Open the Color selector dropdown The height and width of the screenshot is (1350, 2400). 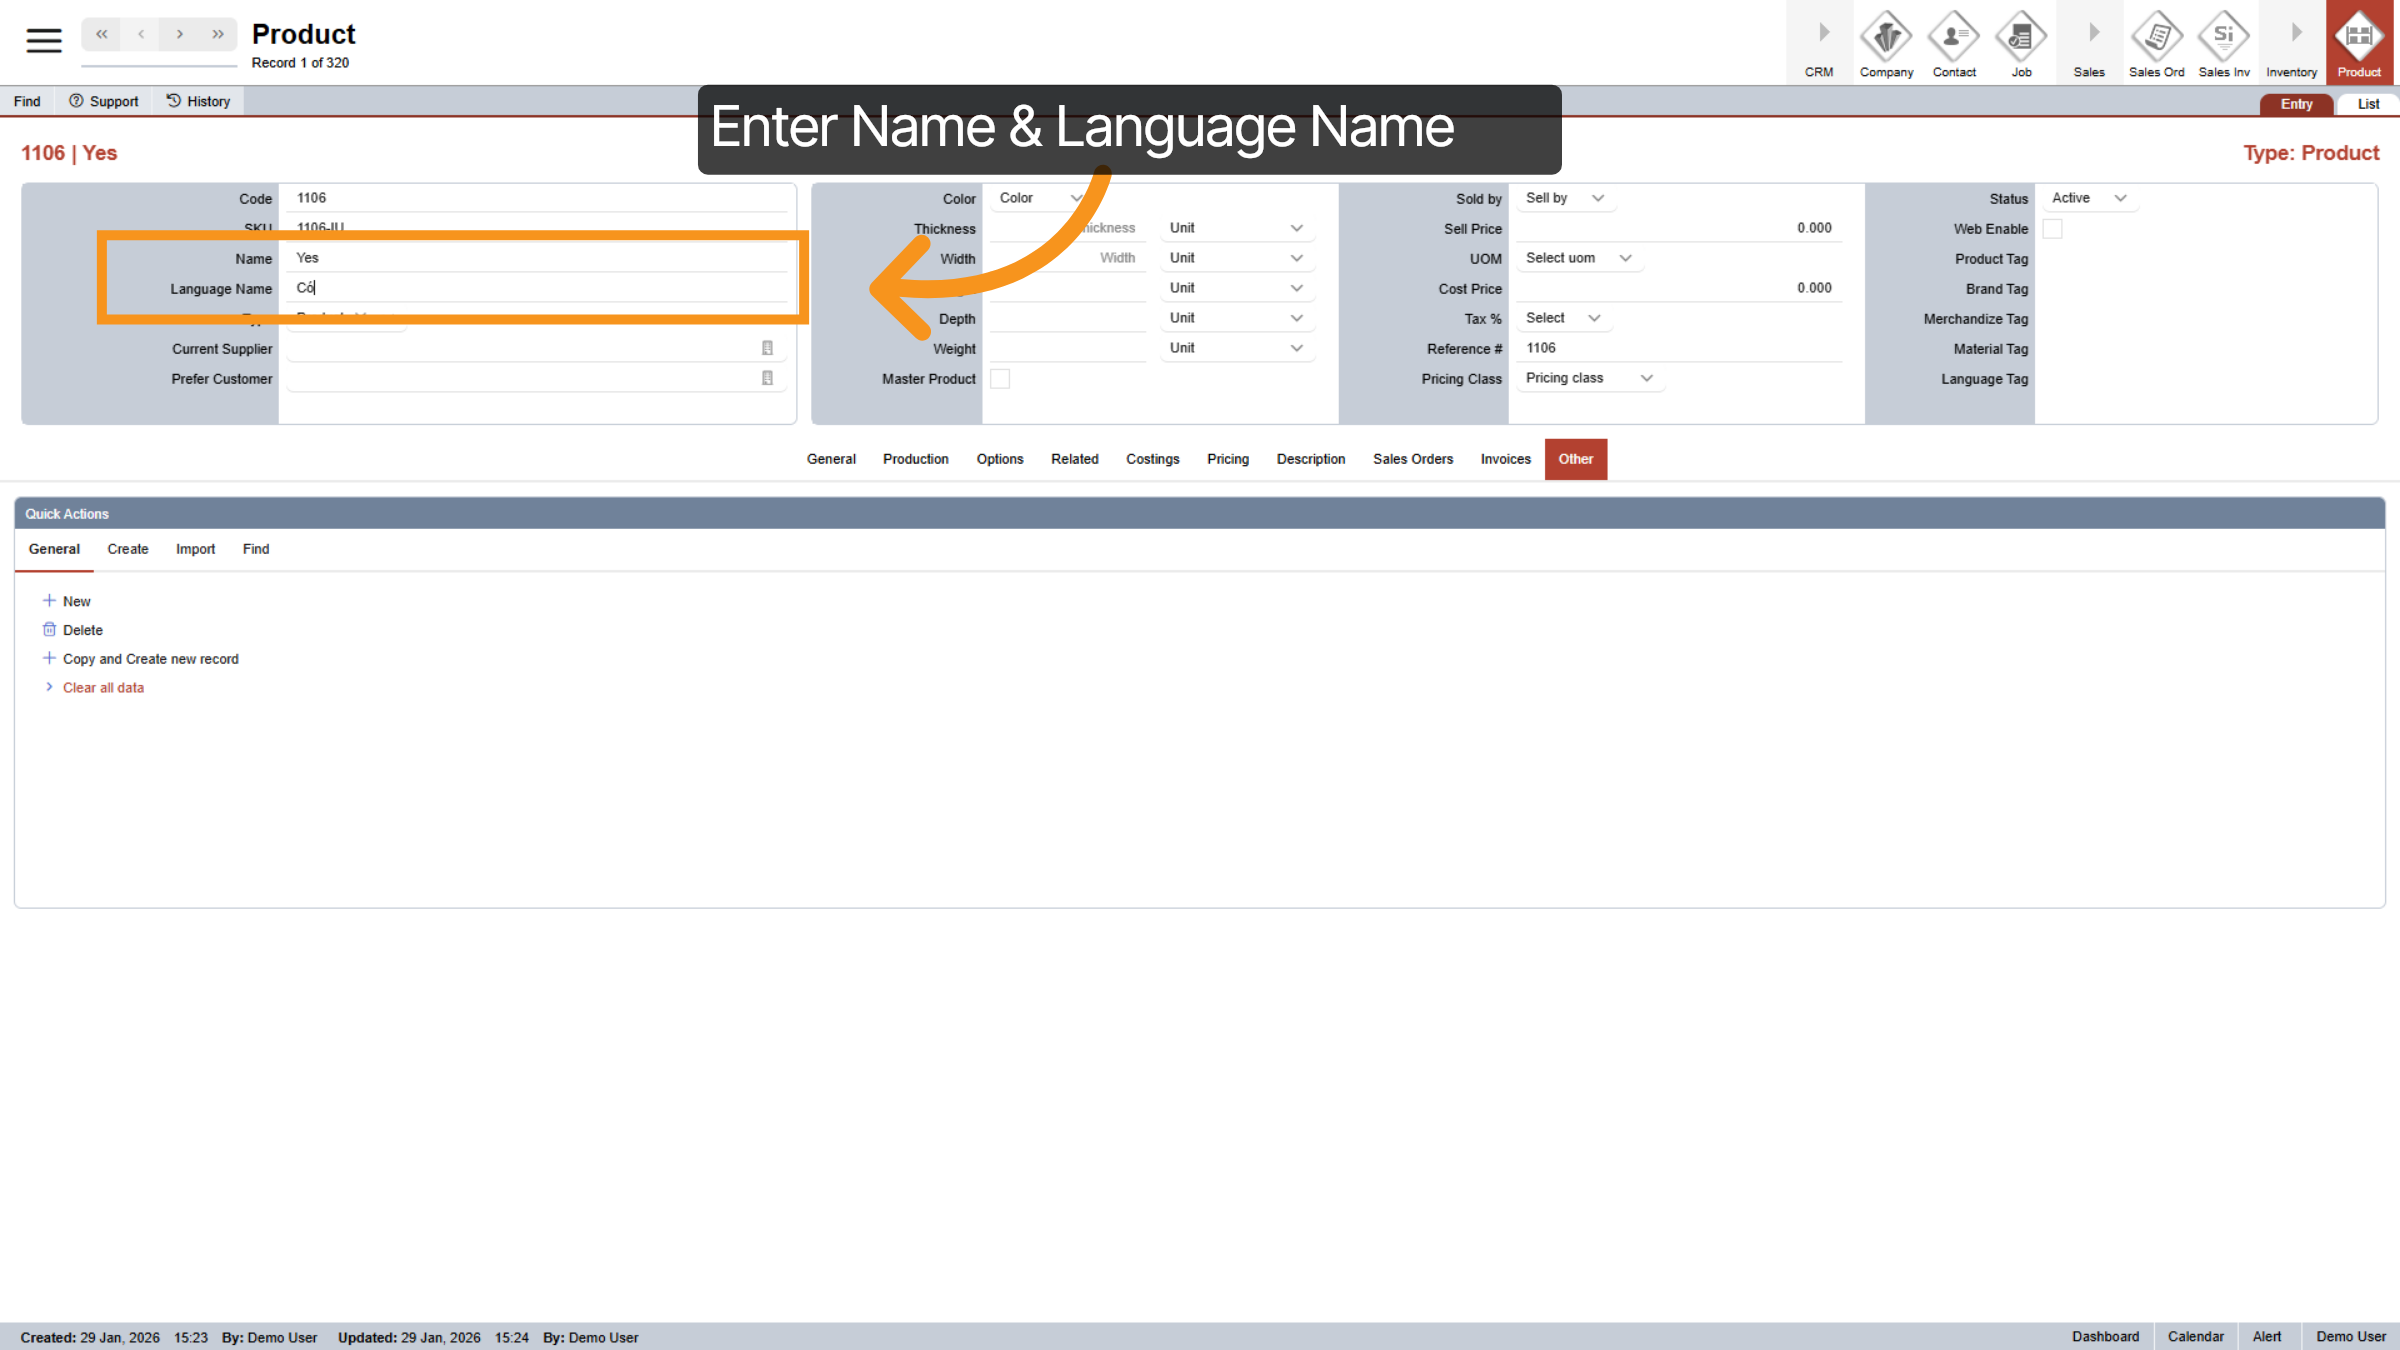tap(1037, 198)
